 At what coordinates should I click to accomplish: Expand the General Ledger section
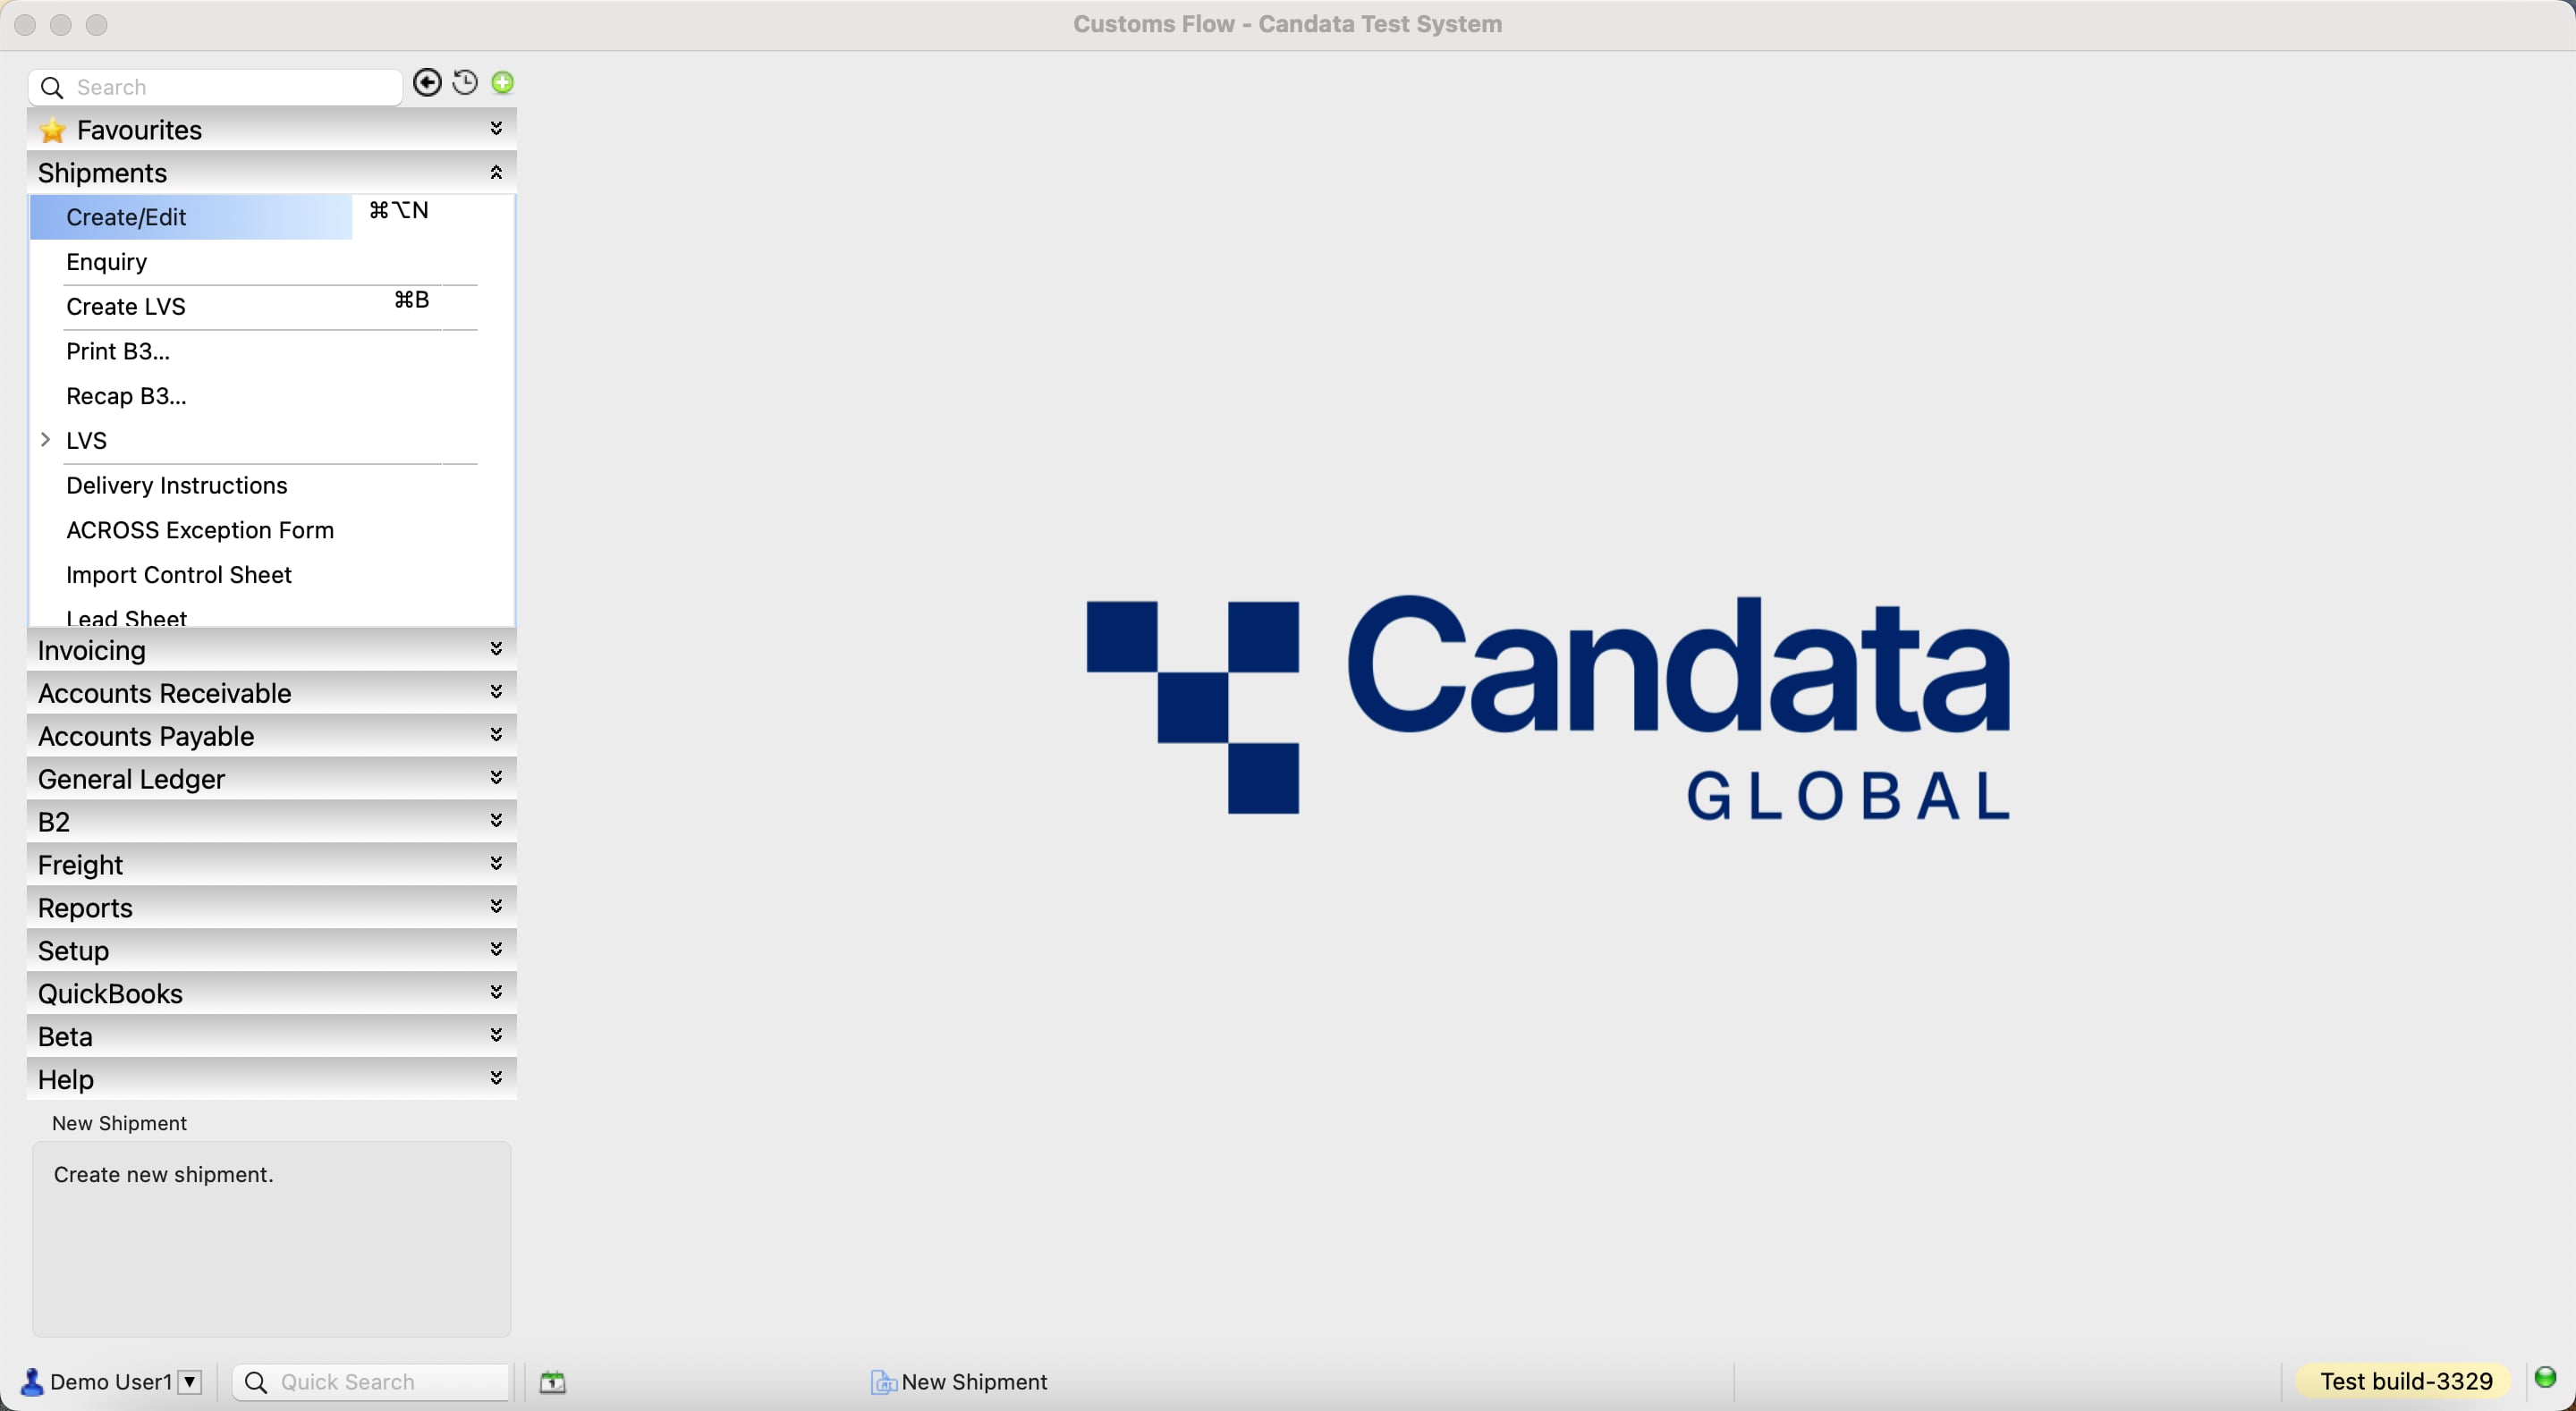coord(496,778)
